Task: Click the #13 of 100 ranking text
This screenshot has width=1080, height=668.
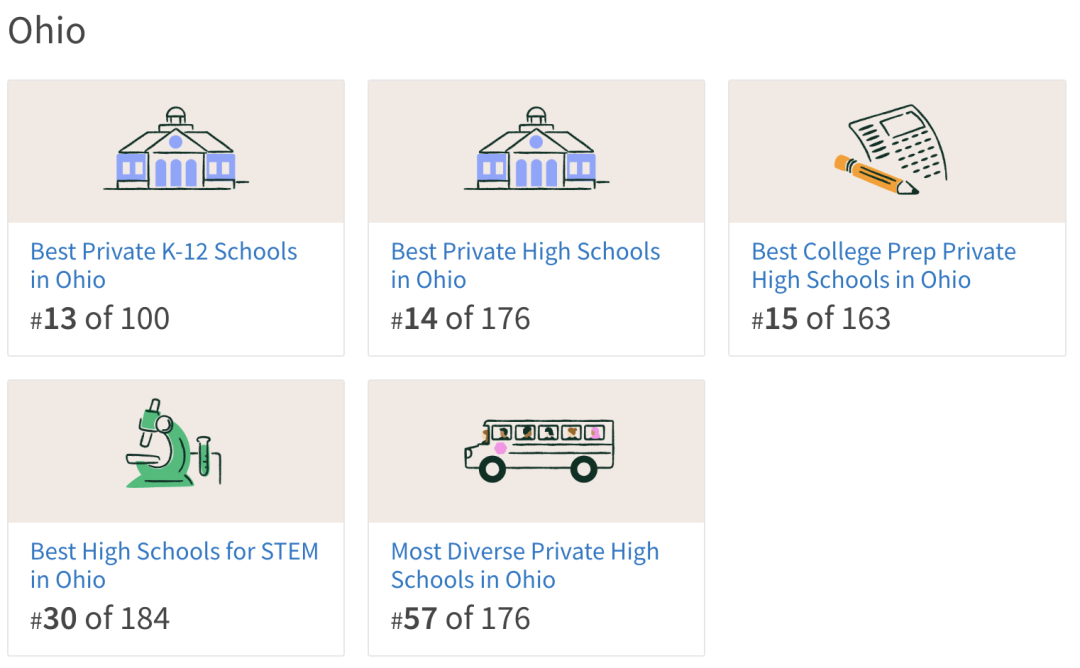Action: click(x=100, y=318)
